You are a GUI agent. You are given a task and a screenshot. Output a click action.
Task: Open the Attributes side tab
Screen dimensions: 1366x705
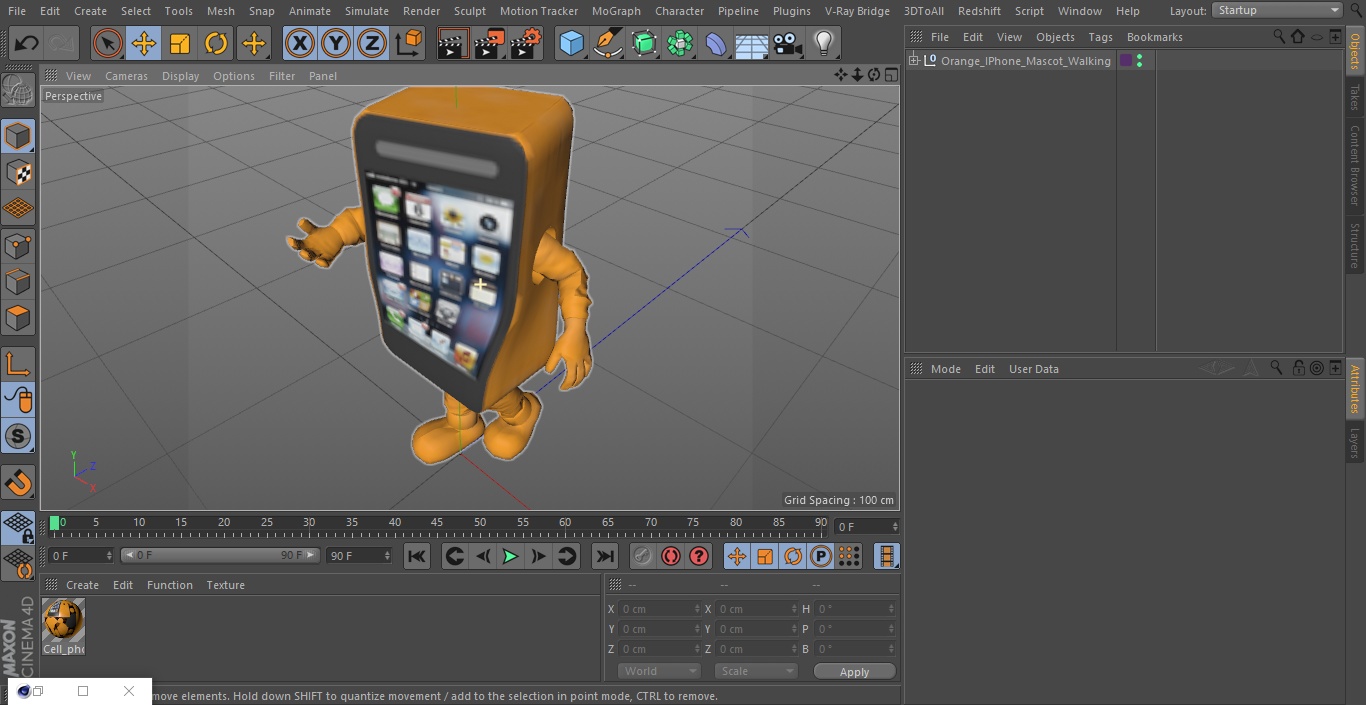click(x=1355, y=388)
